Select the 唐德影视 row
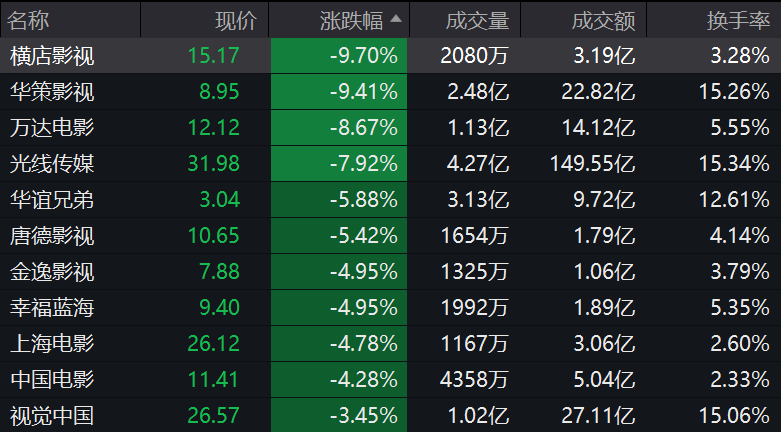The height and width of the screenshot is (432, 781). coord(52,236)
